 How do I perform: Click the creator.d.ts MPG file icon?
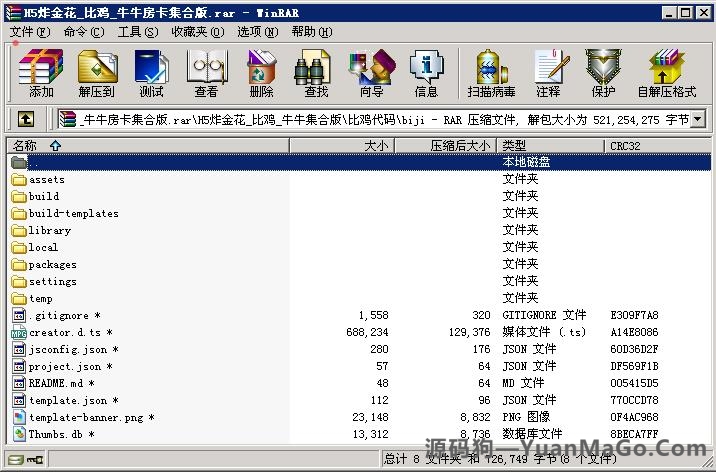[19, 333]
